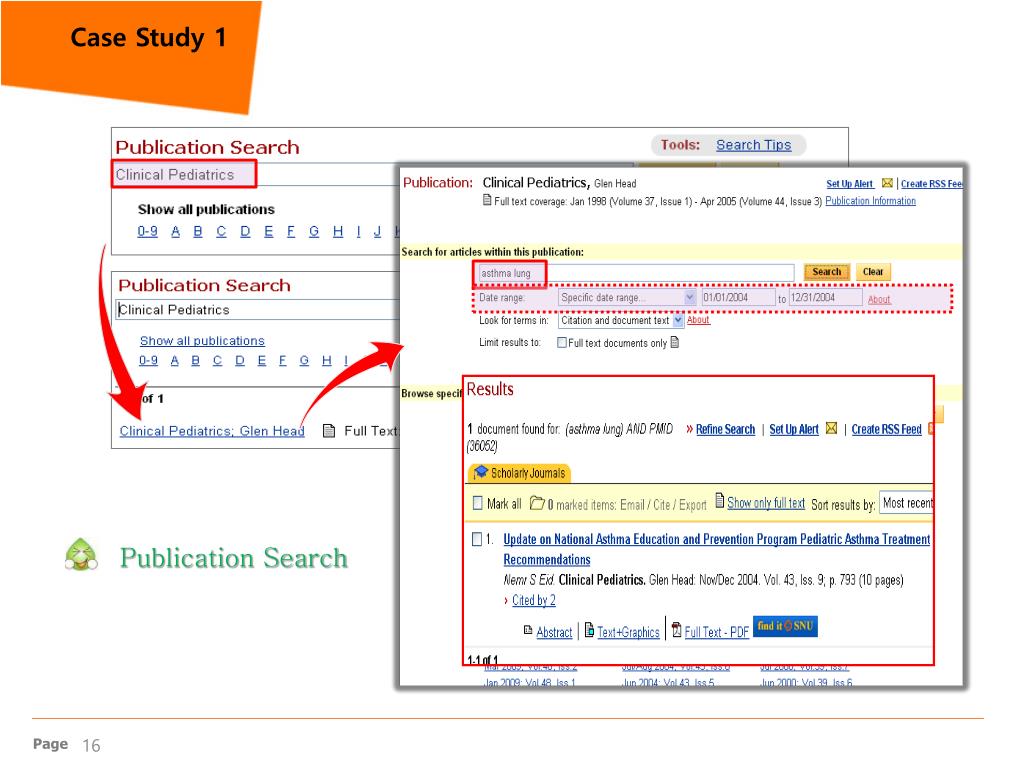The width and height of the screenshot is (1024, 768).
Task: Open the Specific date range dropdown
Action: click(x=627, y=298)
